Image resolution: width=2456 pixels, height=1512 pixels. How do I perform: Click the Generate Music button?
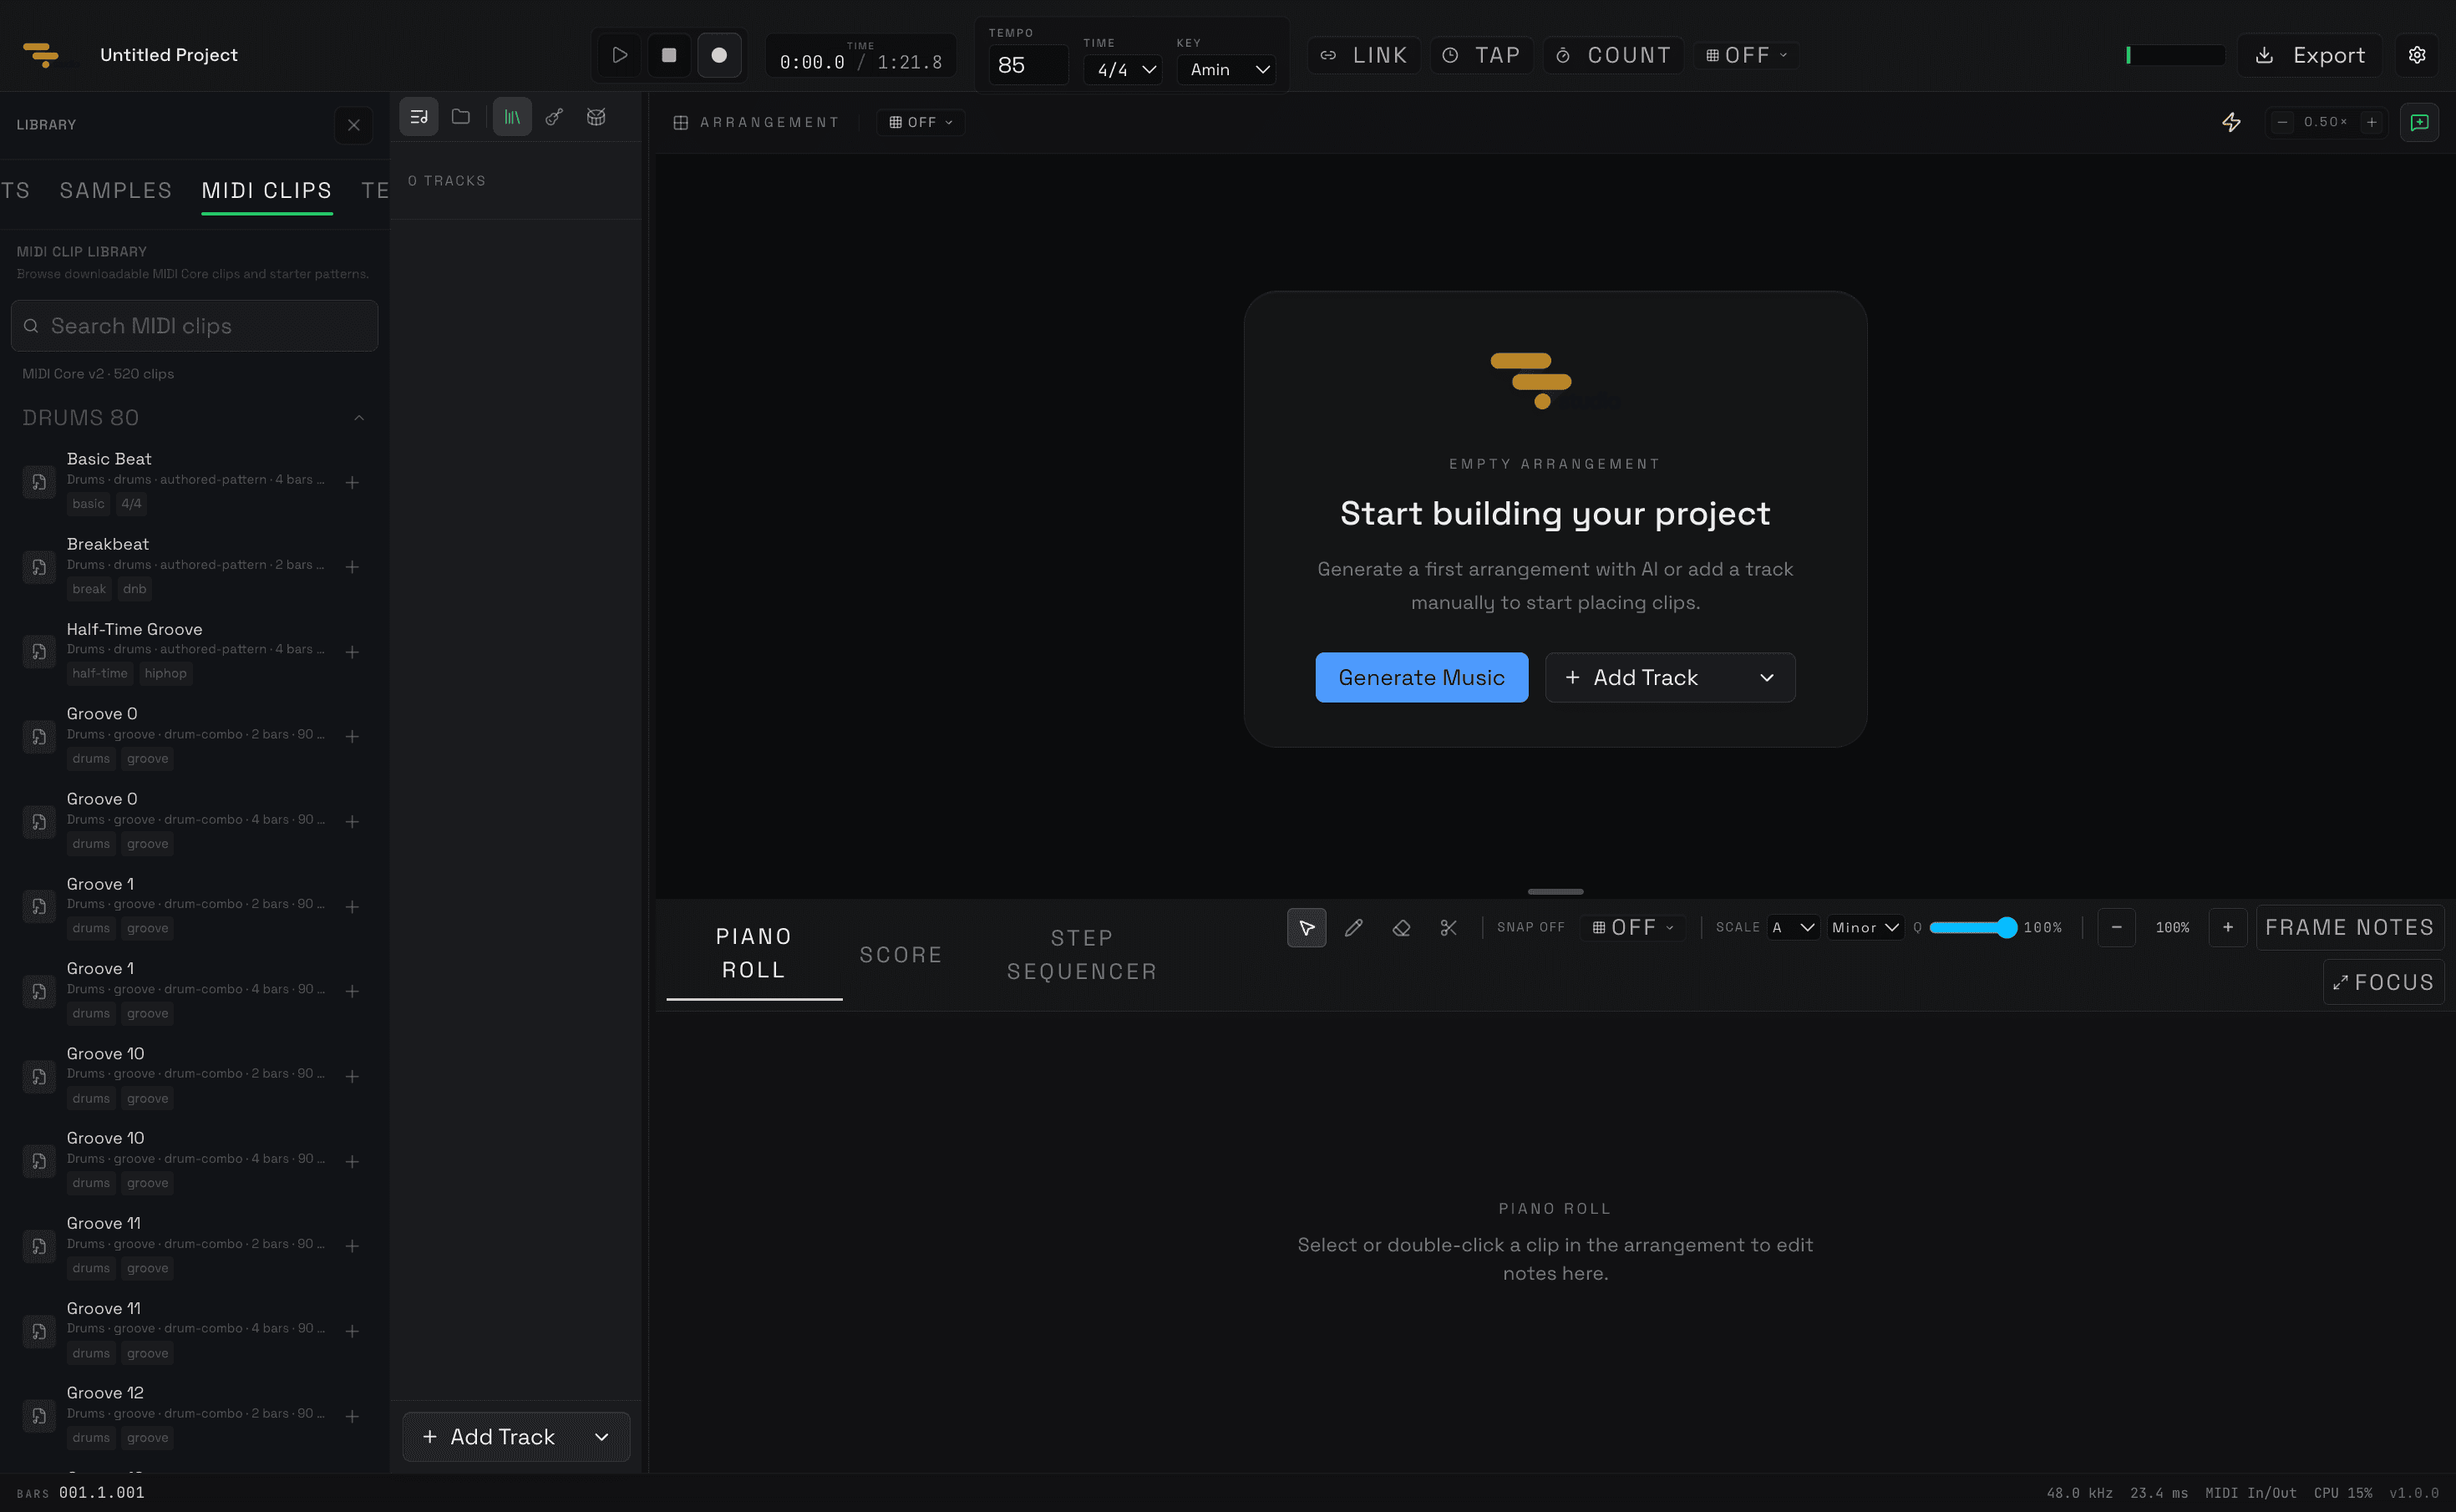pyautogui.click(x=1421, y=677)
